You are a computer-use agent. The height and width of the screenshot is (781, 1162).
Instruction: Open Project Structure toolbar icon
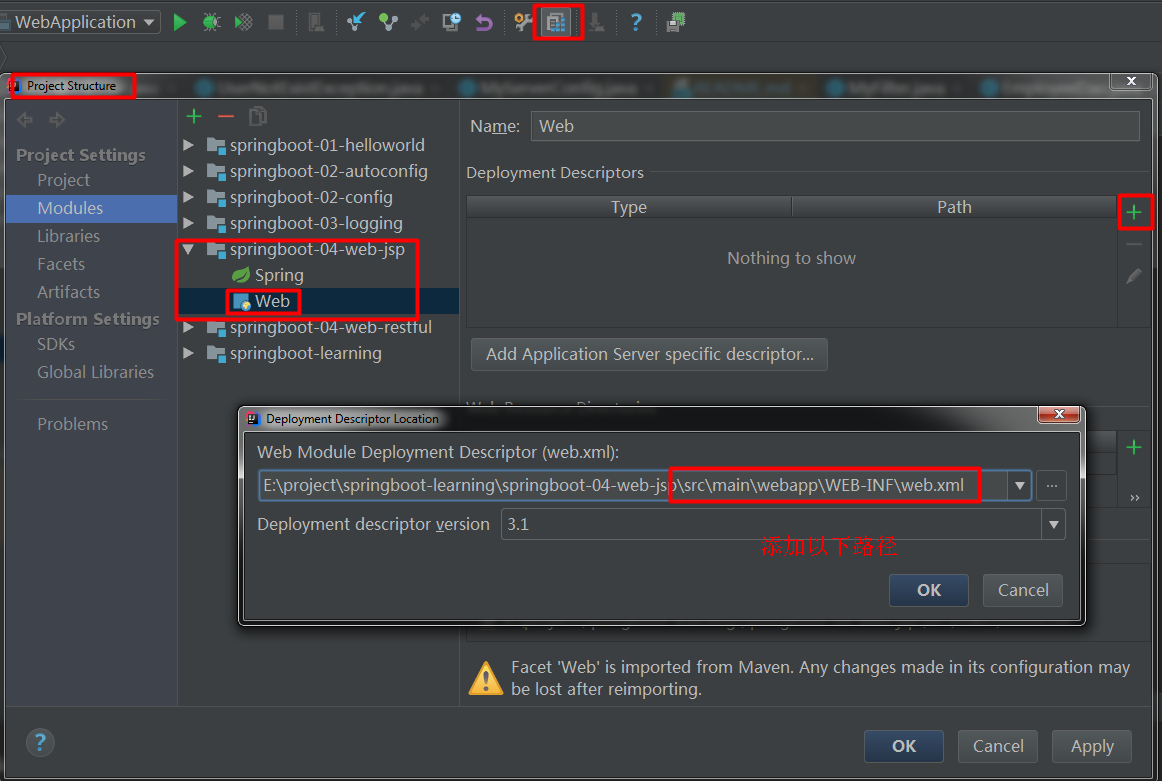coord(556,22)
